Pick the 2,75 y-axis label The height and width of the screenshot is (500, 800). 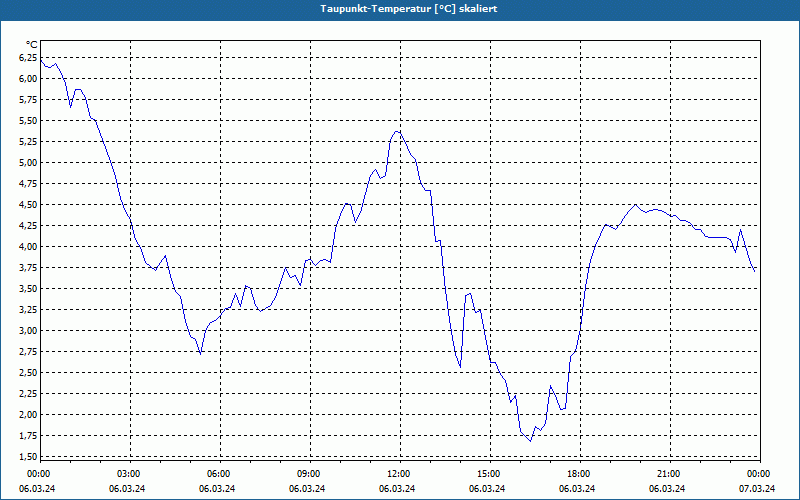coord(28,352)
